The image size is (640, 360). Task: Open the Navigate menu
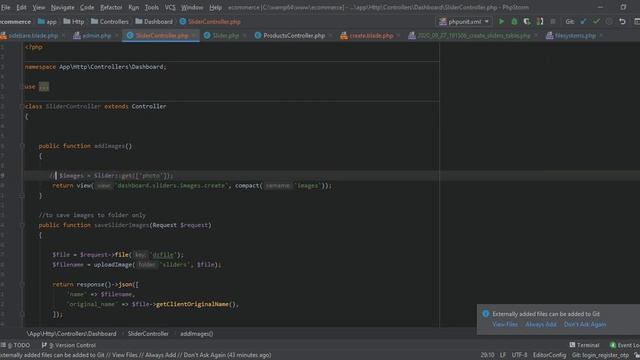click(x=62, y=7)
